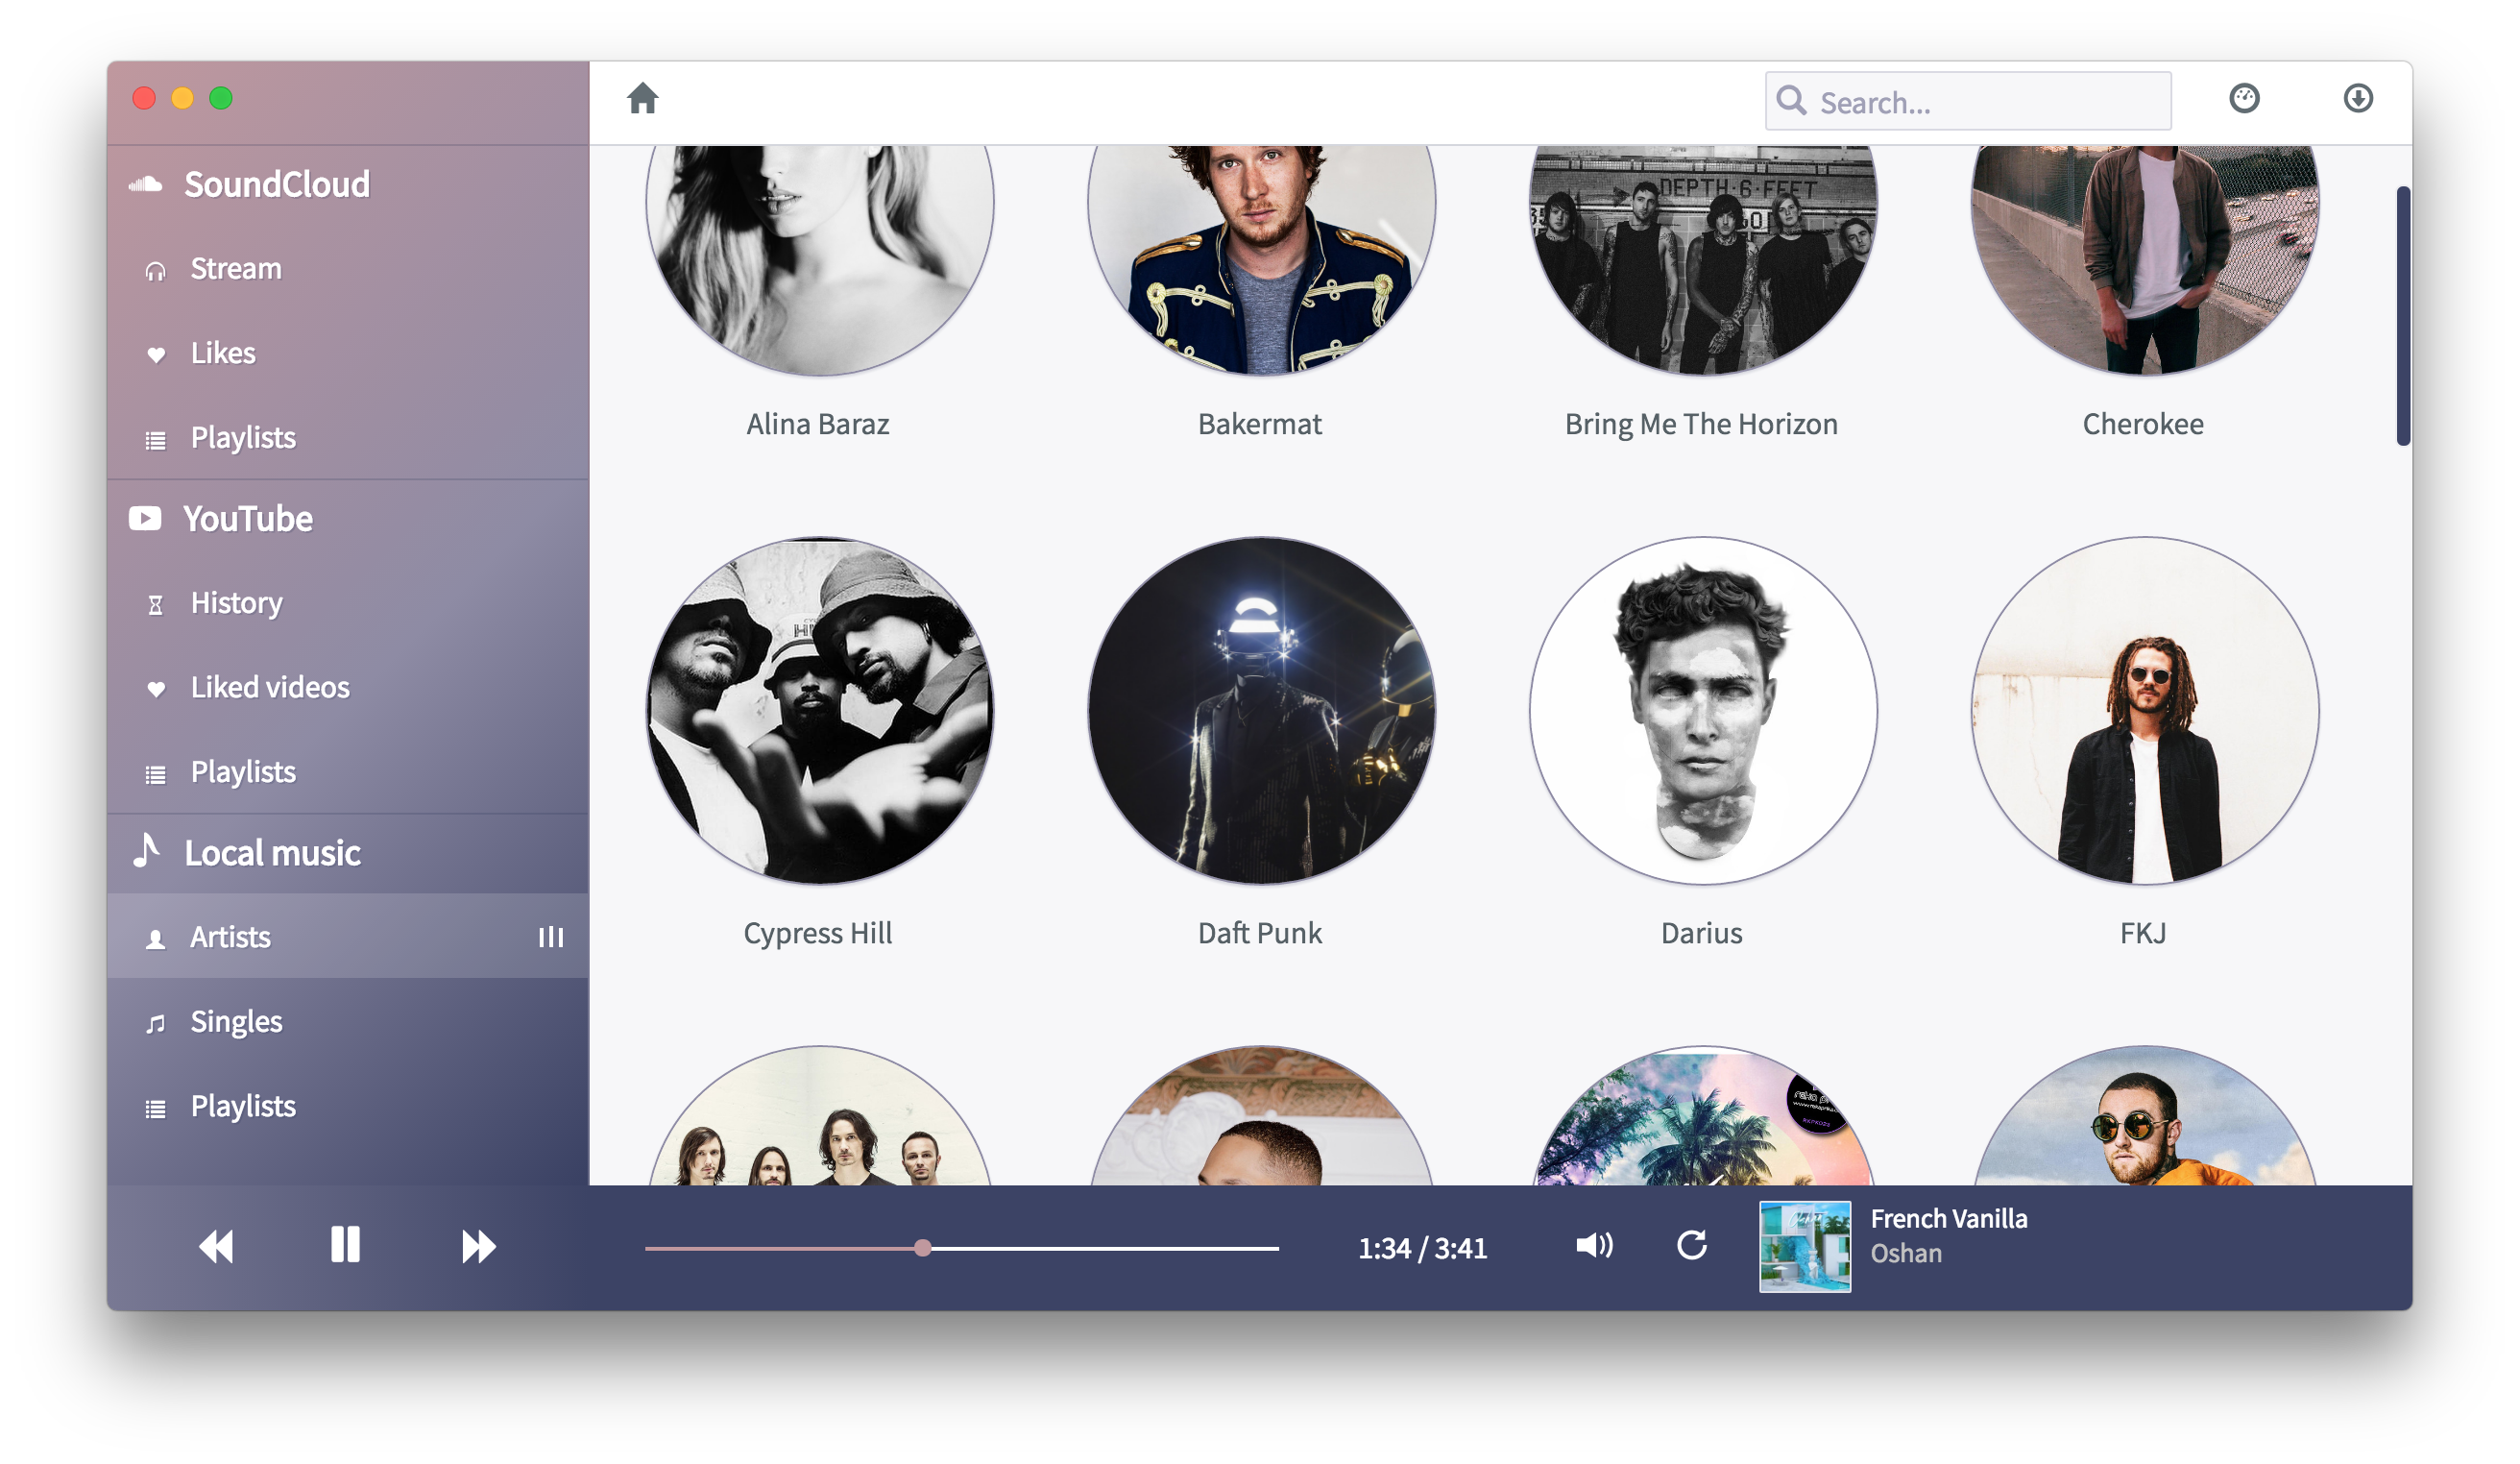The height and width of the screenshot is (1464, 2520).
Task: Click the list icon beside YouTube Playlists
Action: (155, 774)
